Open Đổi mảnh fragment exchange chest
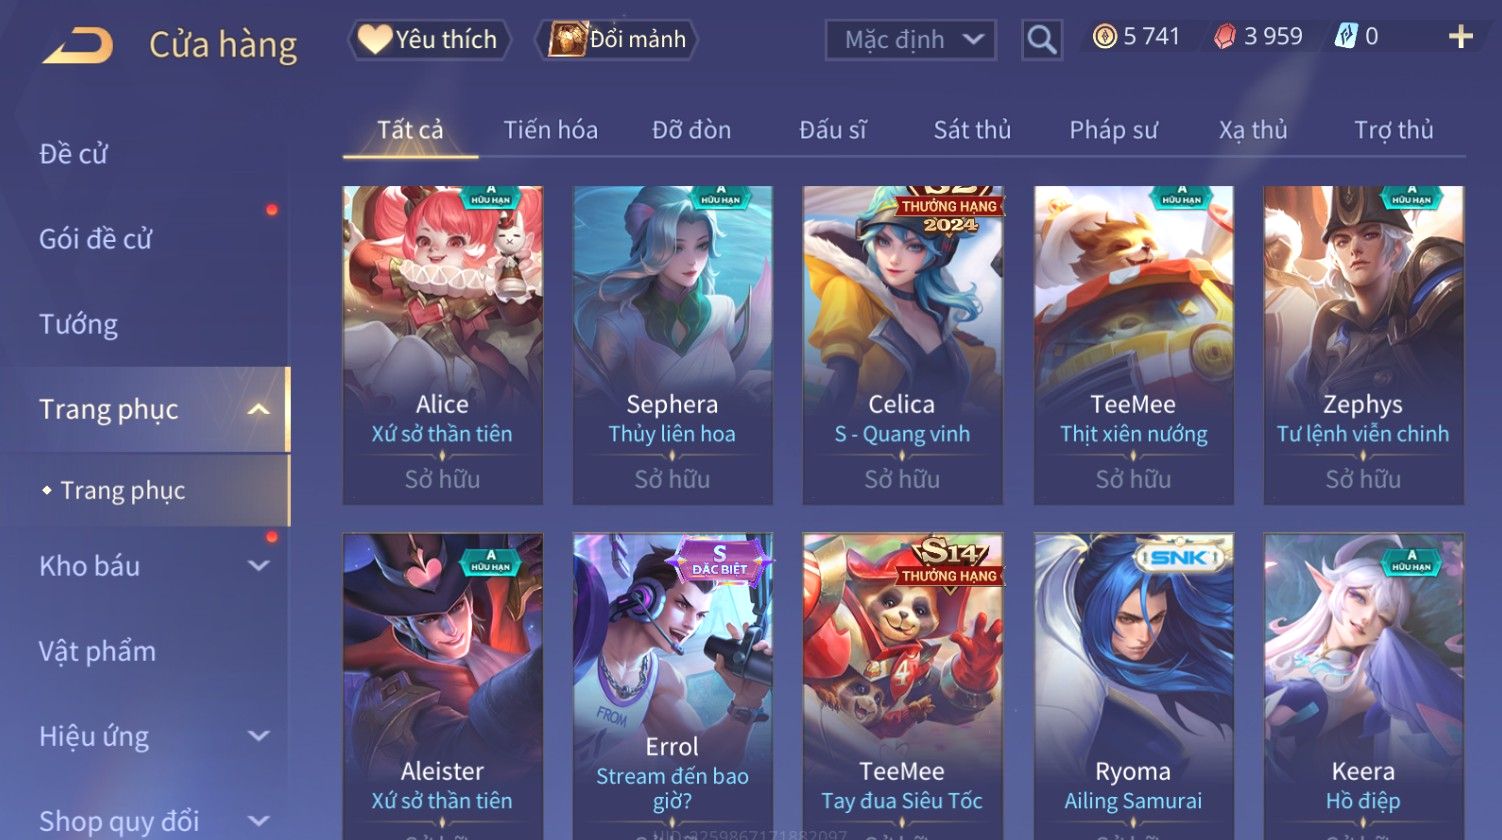The image size is (1502, 840). [x=617, y=40]
